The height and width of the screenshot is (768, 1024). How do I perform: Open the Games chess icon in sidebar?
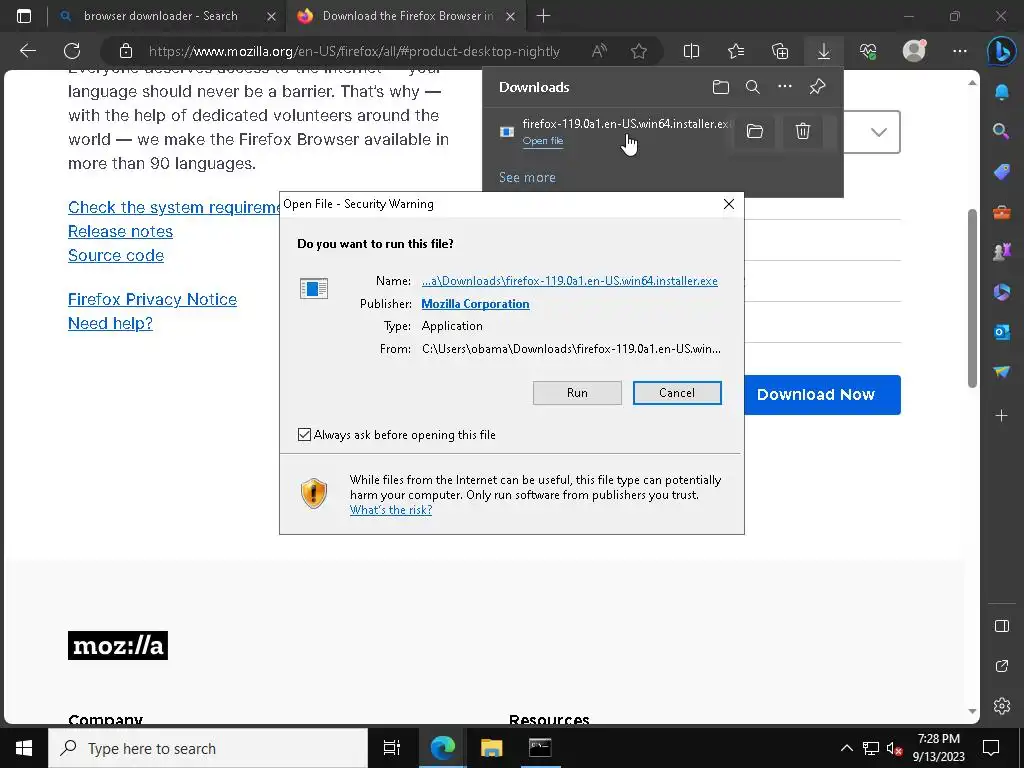tap(1001, 252)
